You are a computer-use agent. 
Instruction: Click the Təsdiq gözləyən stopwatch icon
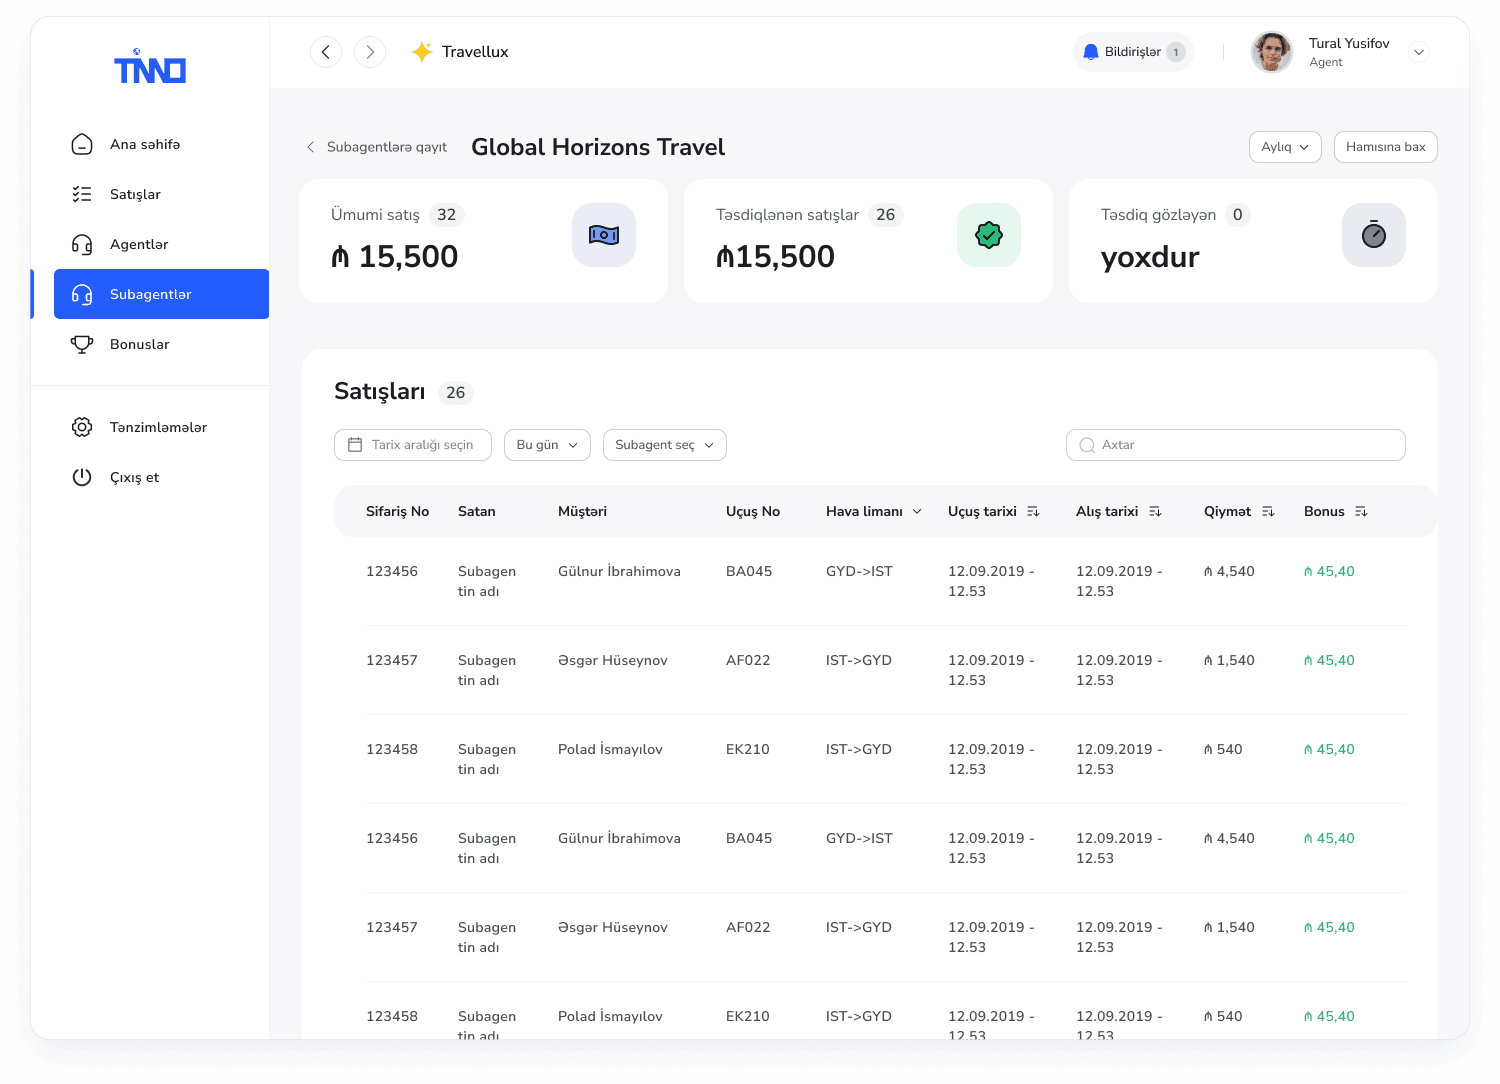(1374, 235)
